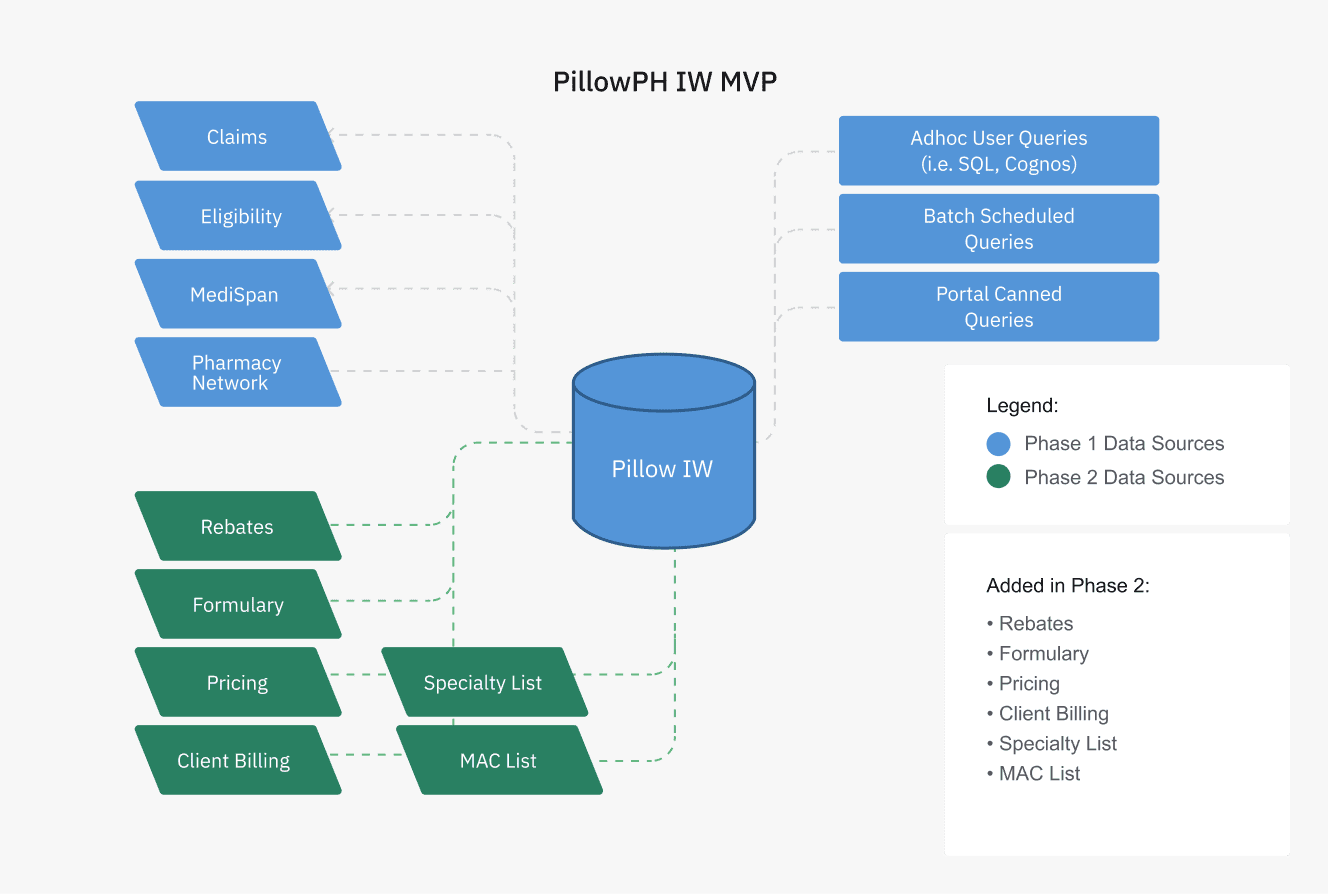Click the Pricing parallelogram shape
This screenshot has width=1328, height=894.
click(238, 682)
